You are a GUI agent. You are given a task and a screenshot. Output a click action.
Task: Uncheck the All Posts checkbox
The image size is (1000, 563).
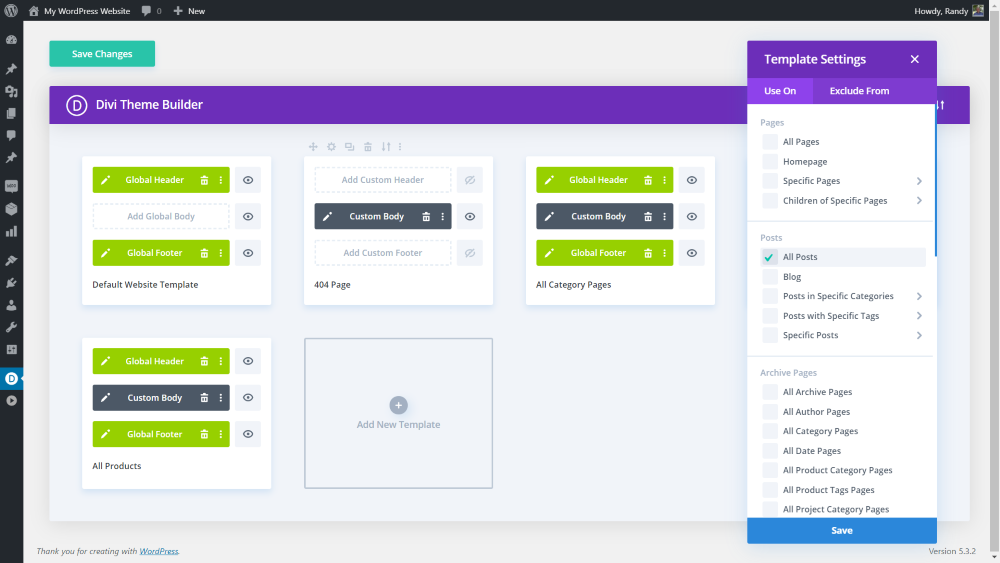[x=770, y=257]
